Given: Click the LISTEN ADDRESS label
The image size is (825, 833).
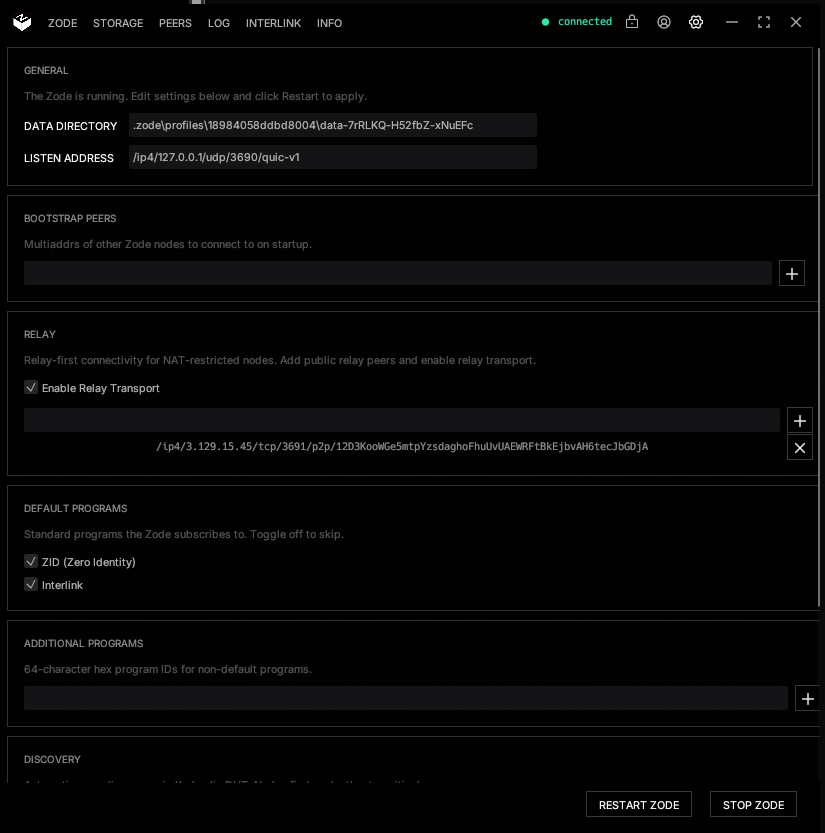Looking at the screenshot, I should coord(69,158).
